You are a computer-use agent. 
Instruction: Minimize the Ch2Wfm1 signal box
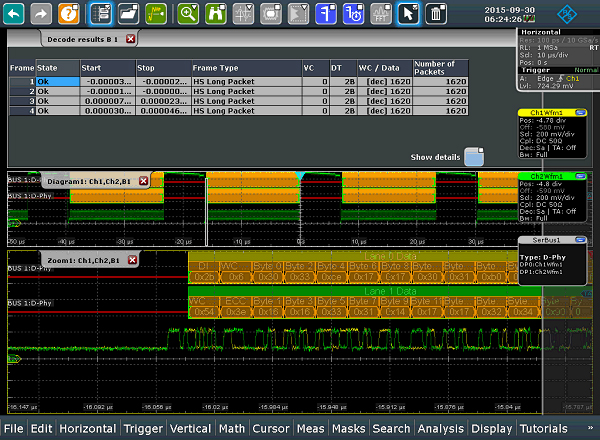point(580,176)
